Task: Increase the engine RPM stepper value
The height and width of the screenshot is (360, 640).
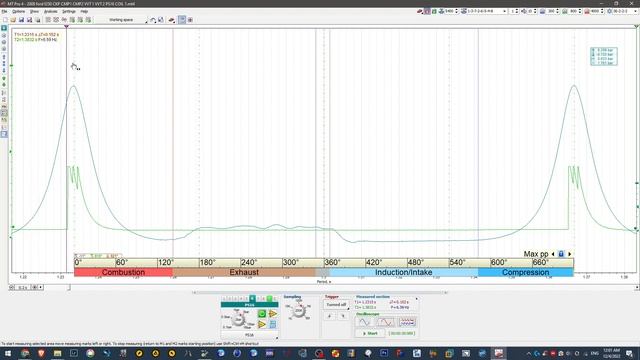Action: tap(456, 10)
